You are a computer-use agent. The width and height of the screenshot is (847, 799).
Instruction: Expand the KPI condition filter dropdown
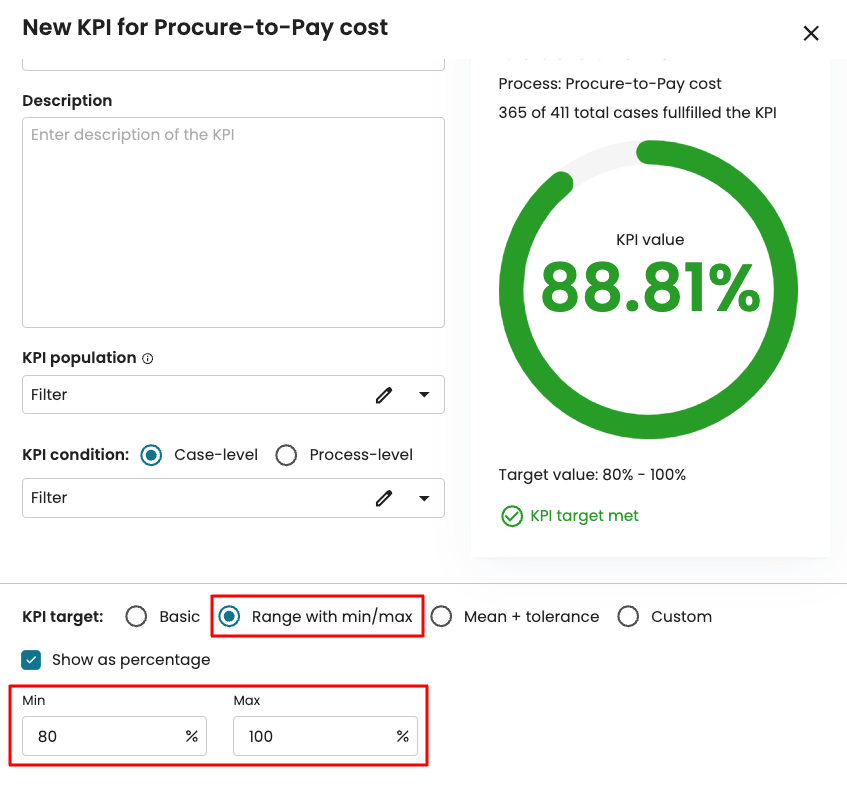tap(424, 498)
